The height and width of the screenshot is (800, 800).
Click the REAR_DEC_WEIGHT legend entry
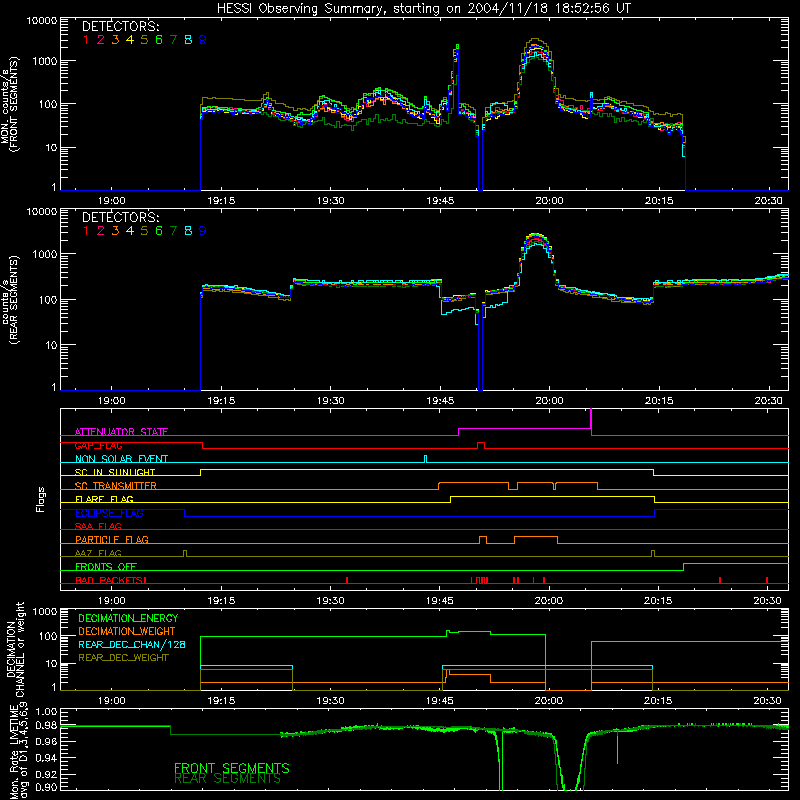123,658
